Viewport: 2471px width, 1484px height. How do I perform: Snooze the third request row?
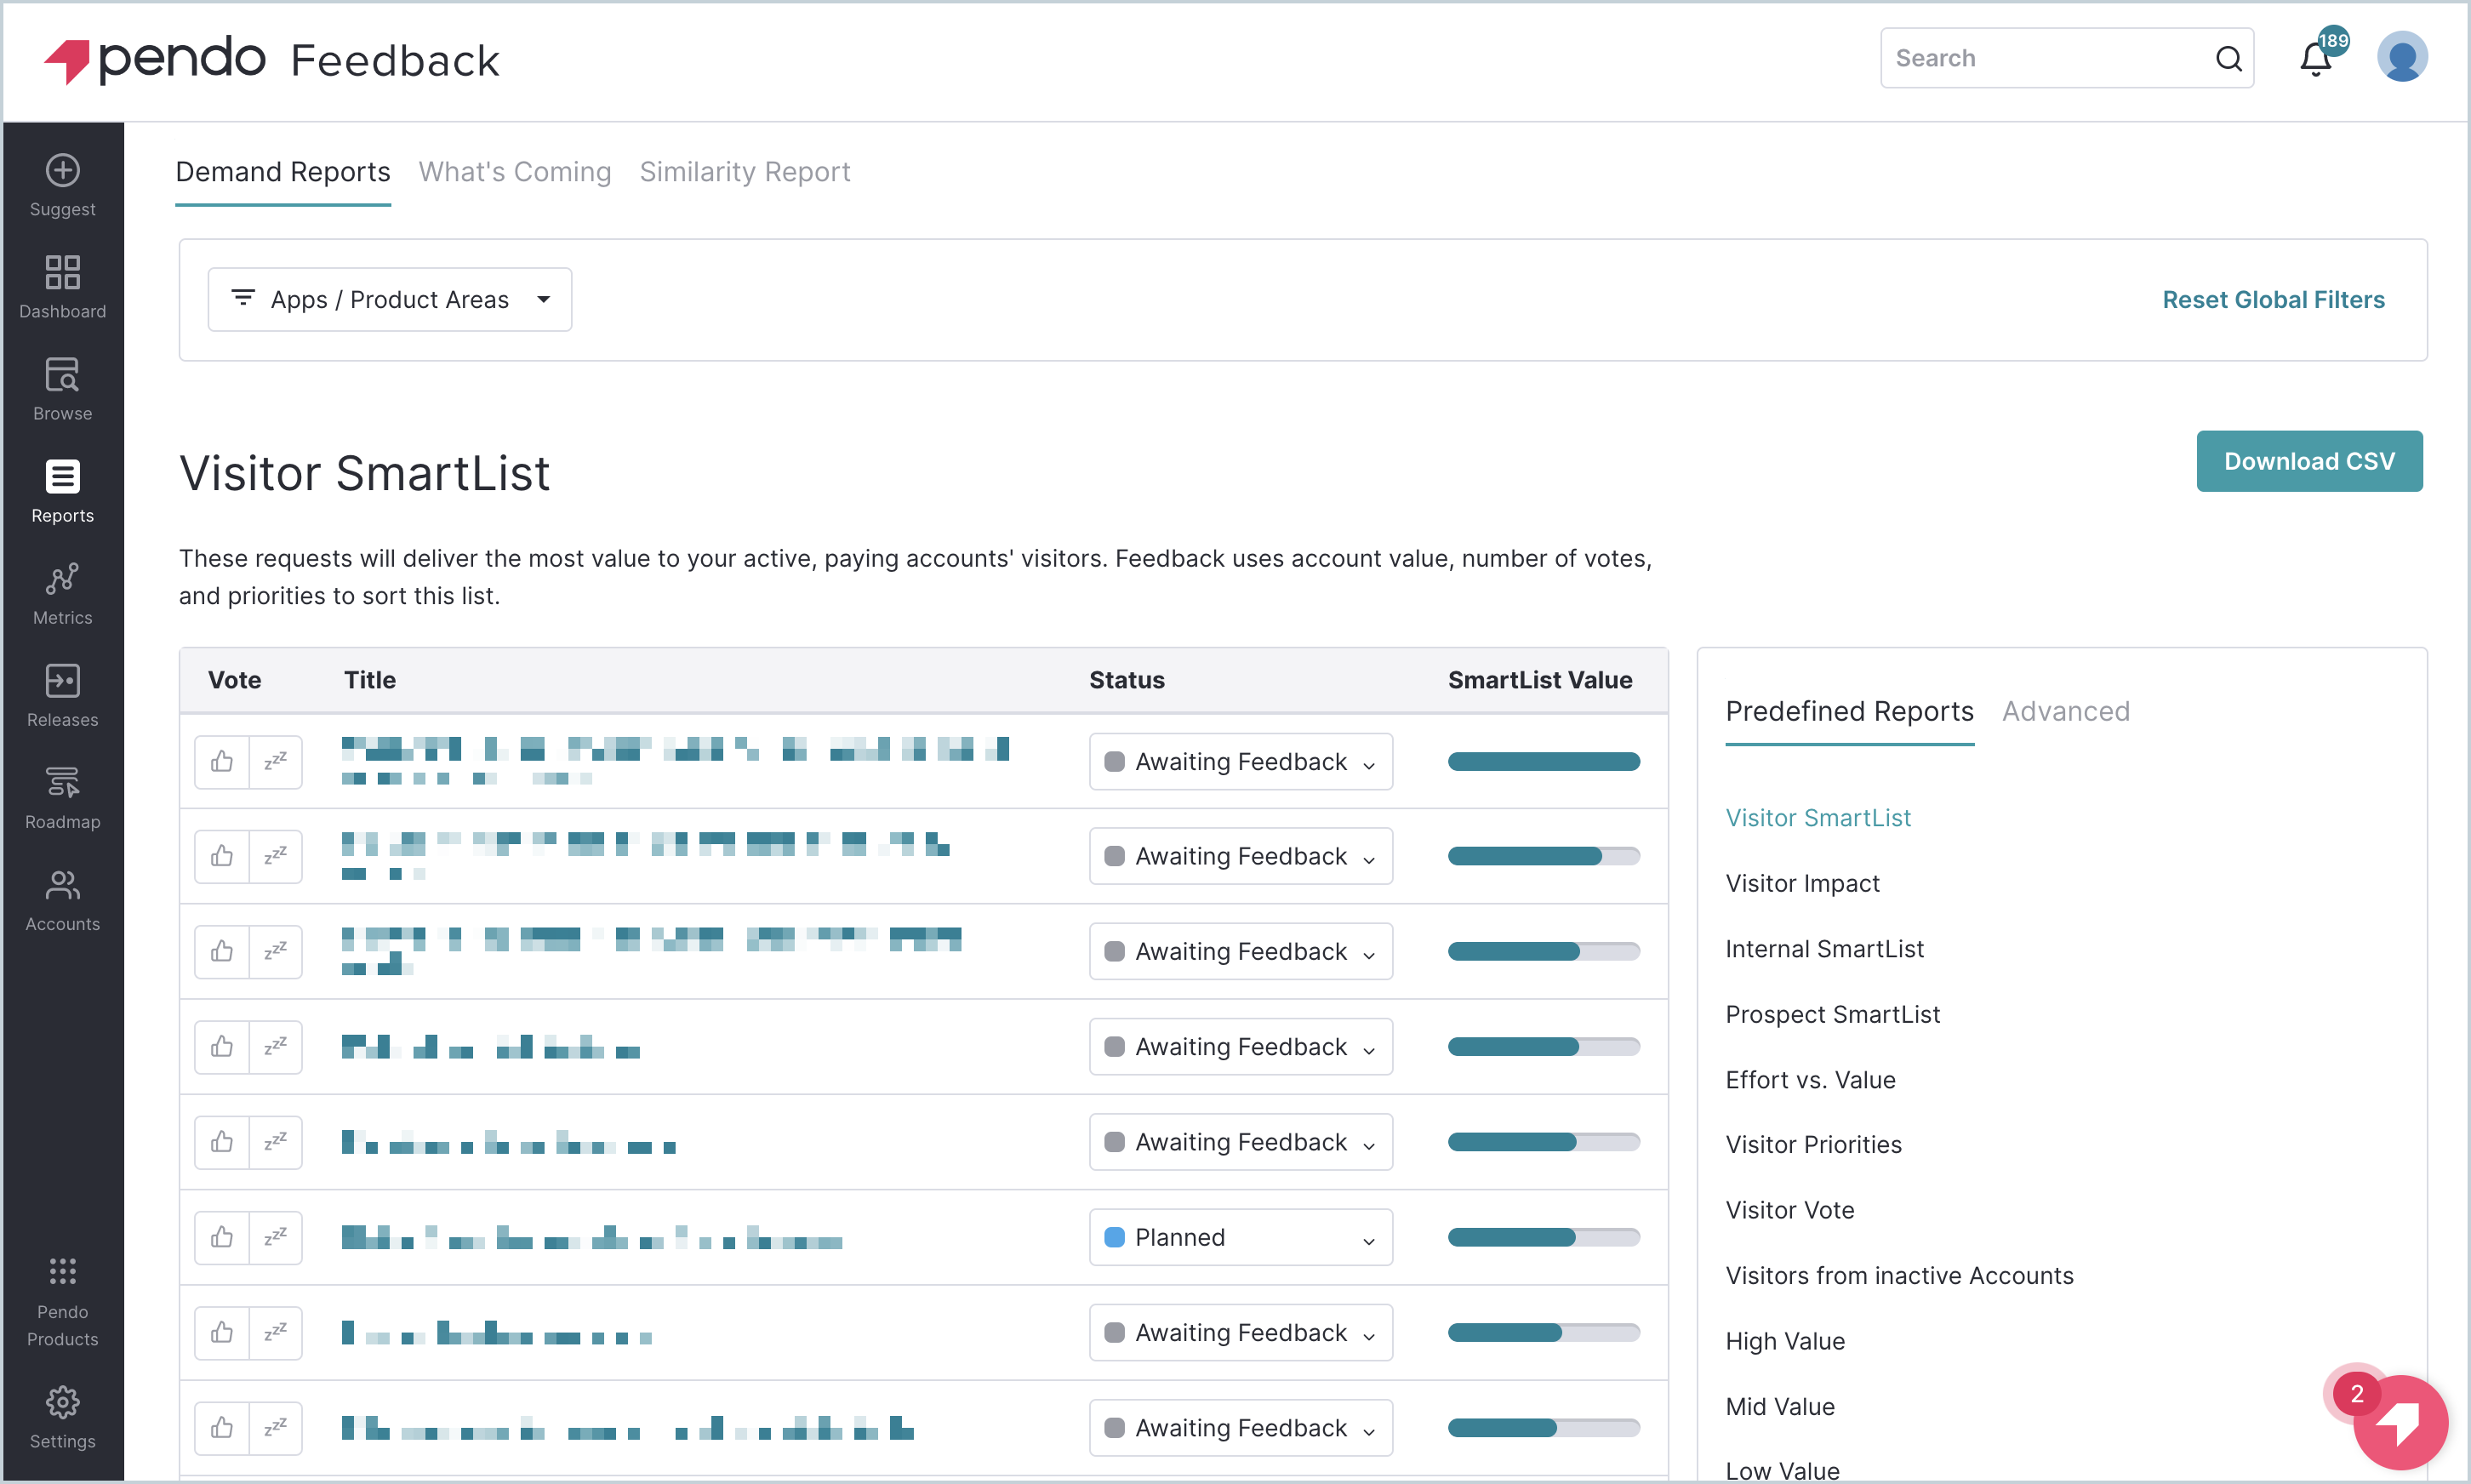[276, 951]
